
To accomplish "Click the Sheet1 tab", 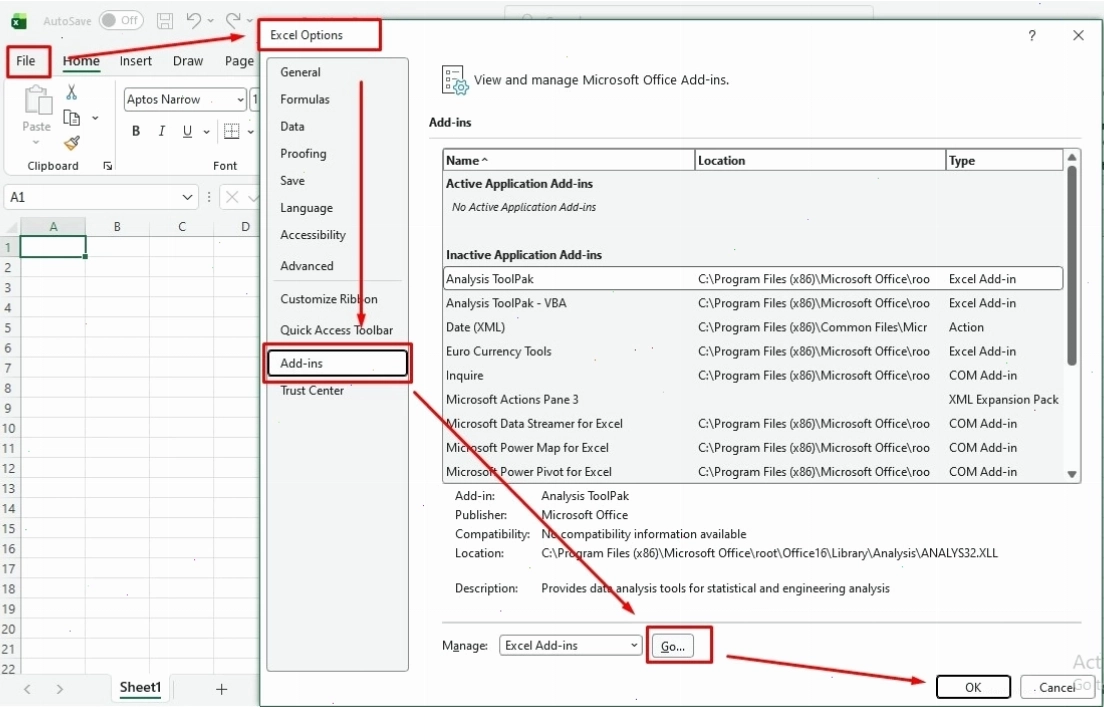I will coord(140,688).
